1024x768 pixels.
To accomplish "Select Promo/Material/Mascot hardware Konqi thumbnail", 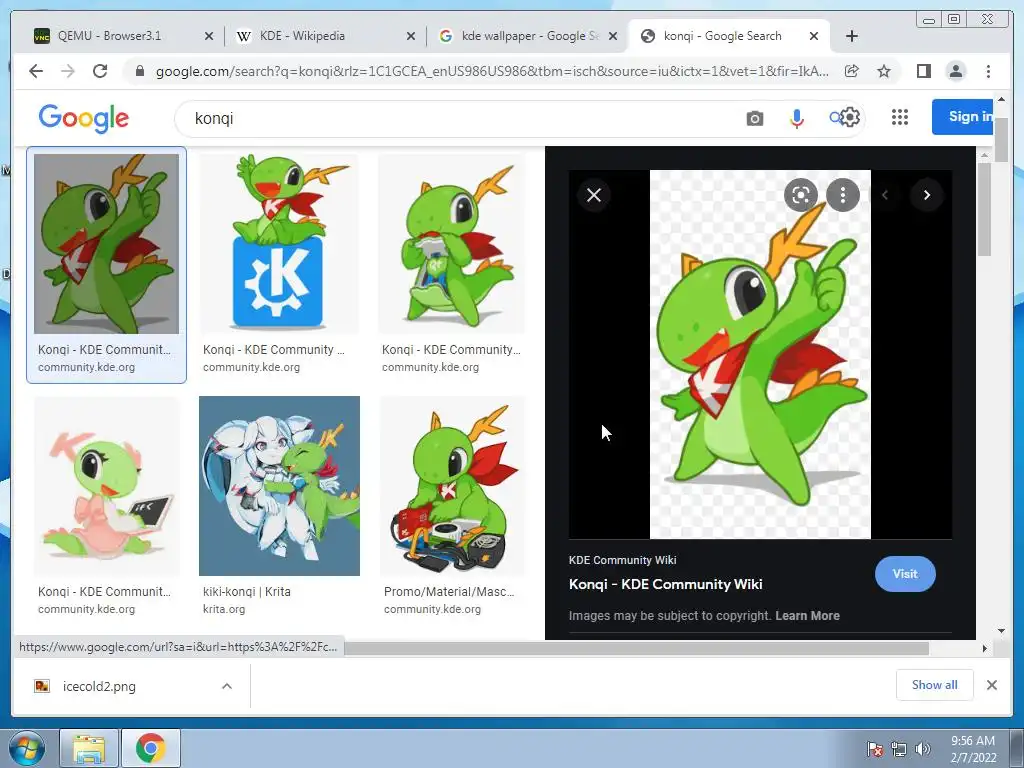I will tap(452, 486).
